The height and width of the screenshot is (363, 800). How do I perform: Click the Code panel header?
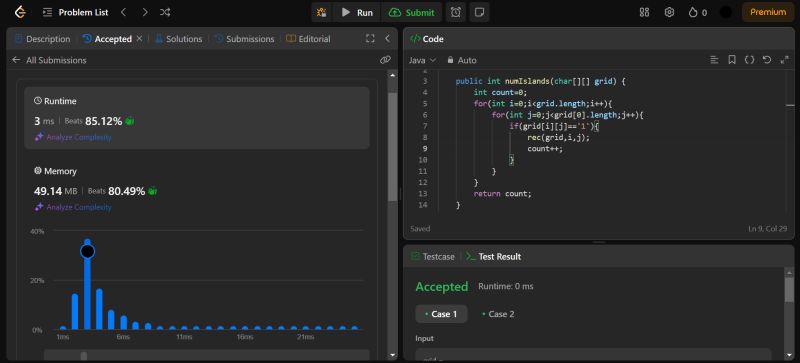coord(428,39)
